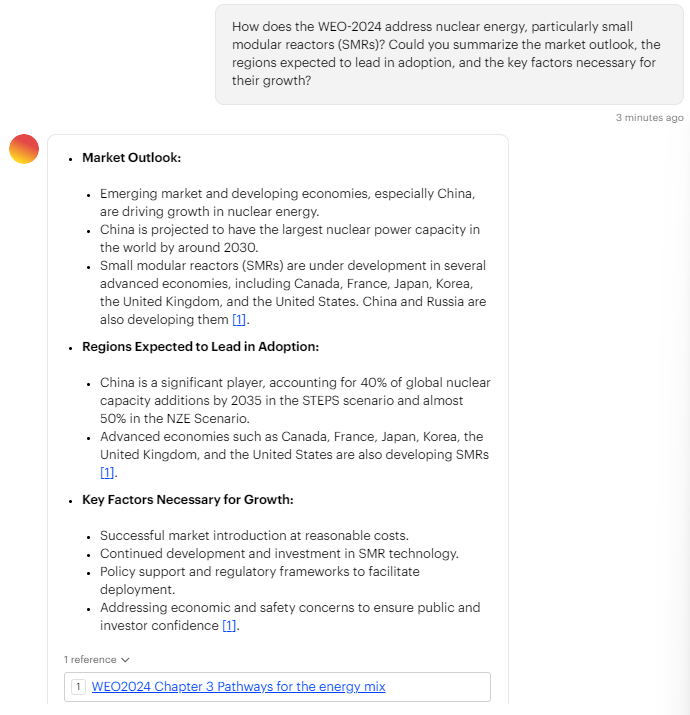Click "Continued development and investment" bullet
Image resolution: width=690 pixels, height=715 pixels.
(279, 554)
